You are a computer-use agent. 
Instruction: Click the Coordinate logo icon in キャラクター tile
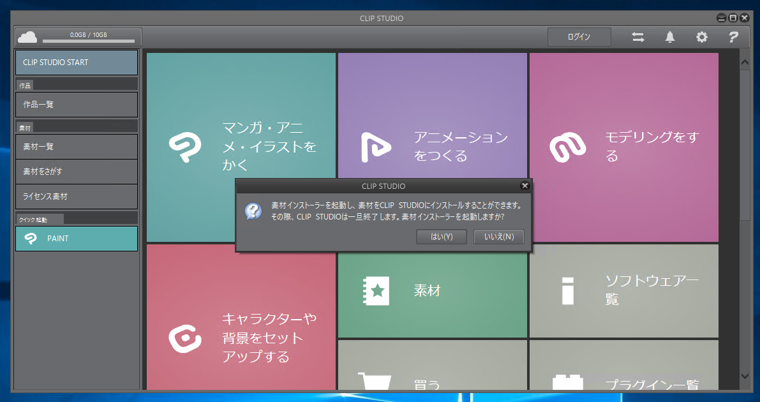coord(185,339)
